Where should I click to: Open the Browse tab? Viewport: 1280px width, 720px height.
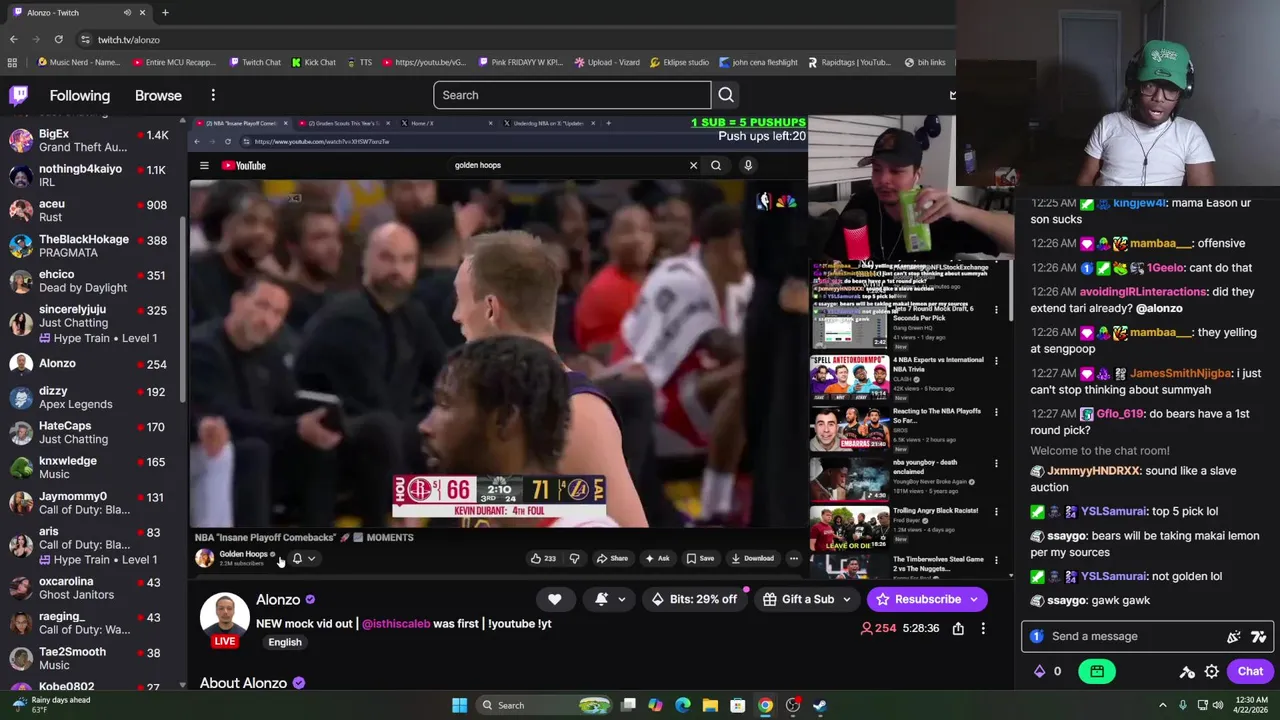click(158, 95)
